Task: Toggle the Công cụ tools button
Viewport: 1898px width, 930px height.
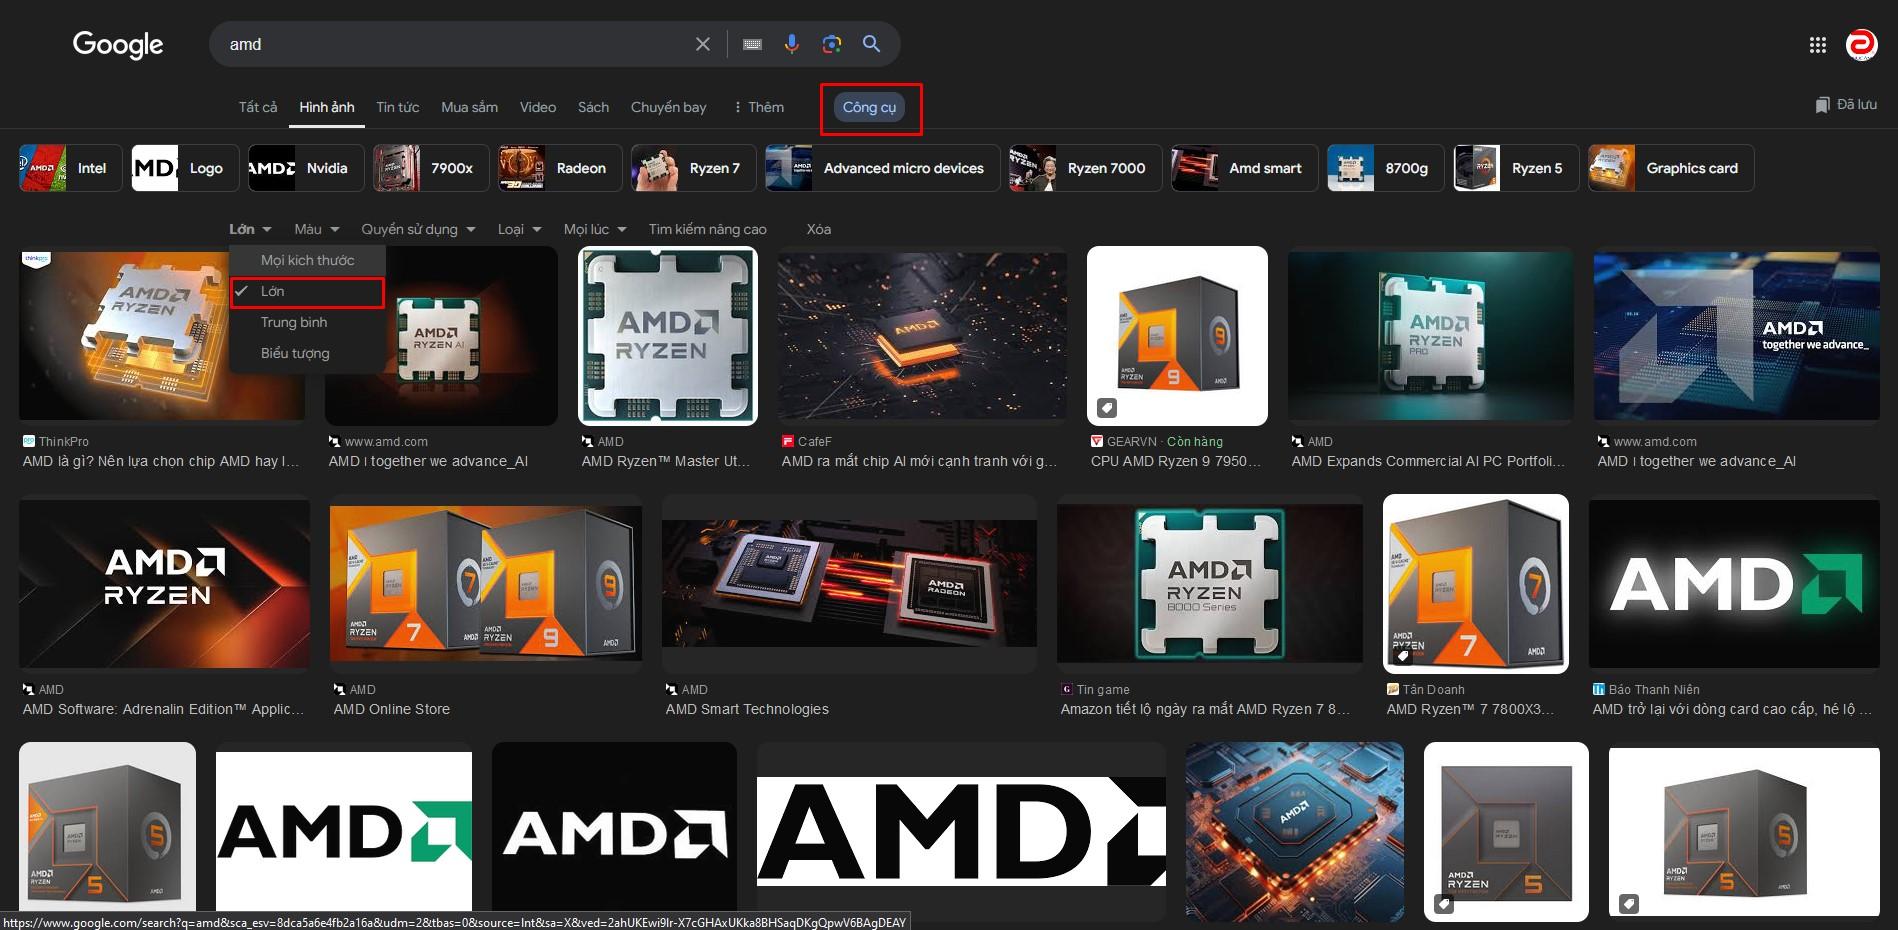Action: click(x=869, y=107)
